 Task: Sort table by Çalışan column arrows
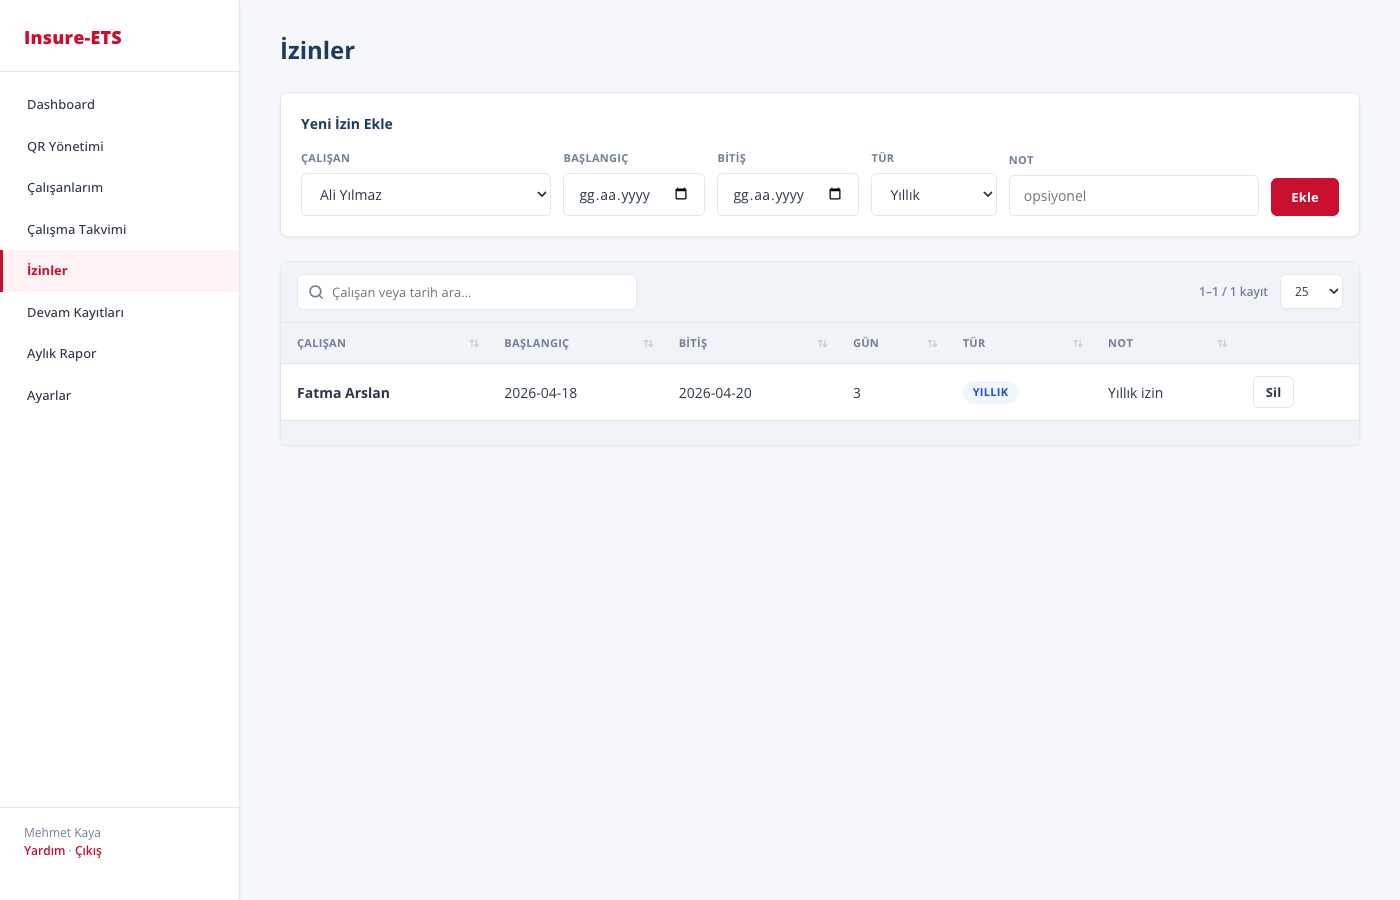click(474, 344)
